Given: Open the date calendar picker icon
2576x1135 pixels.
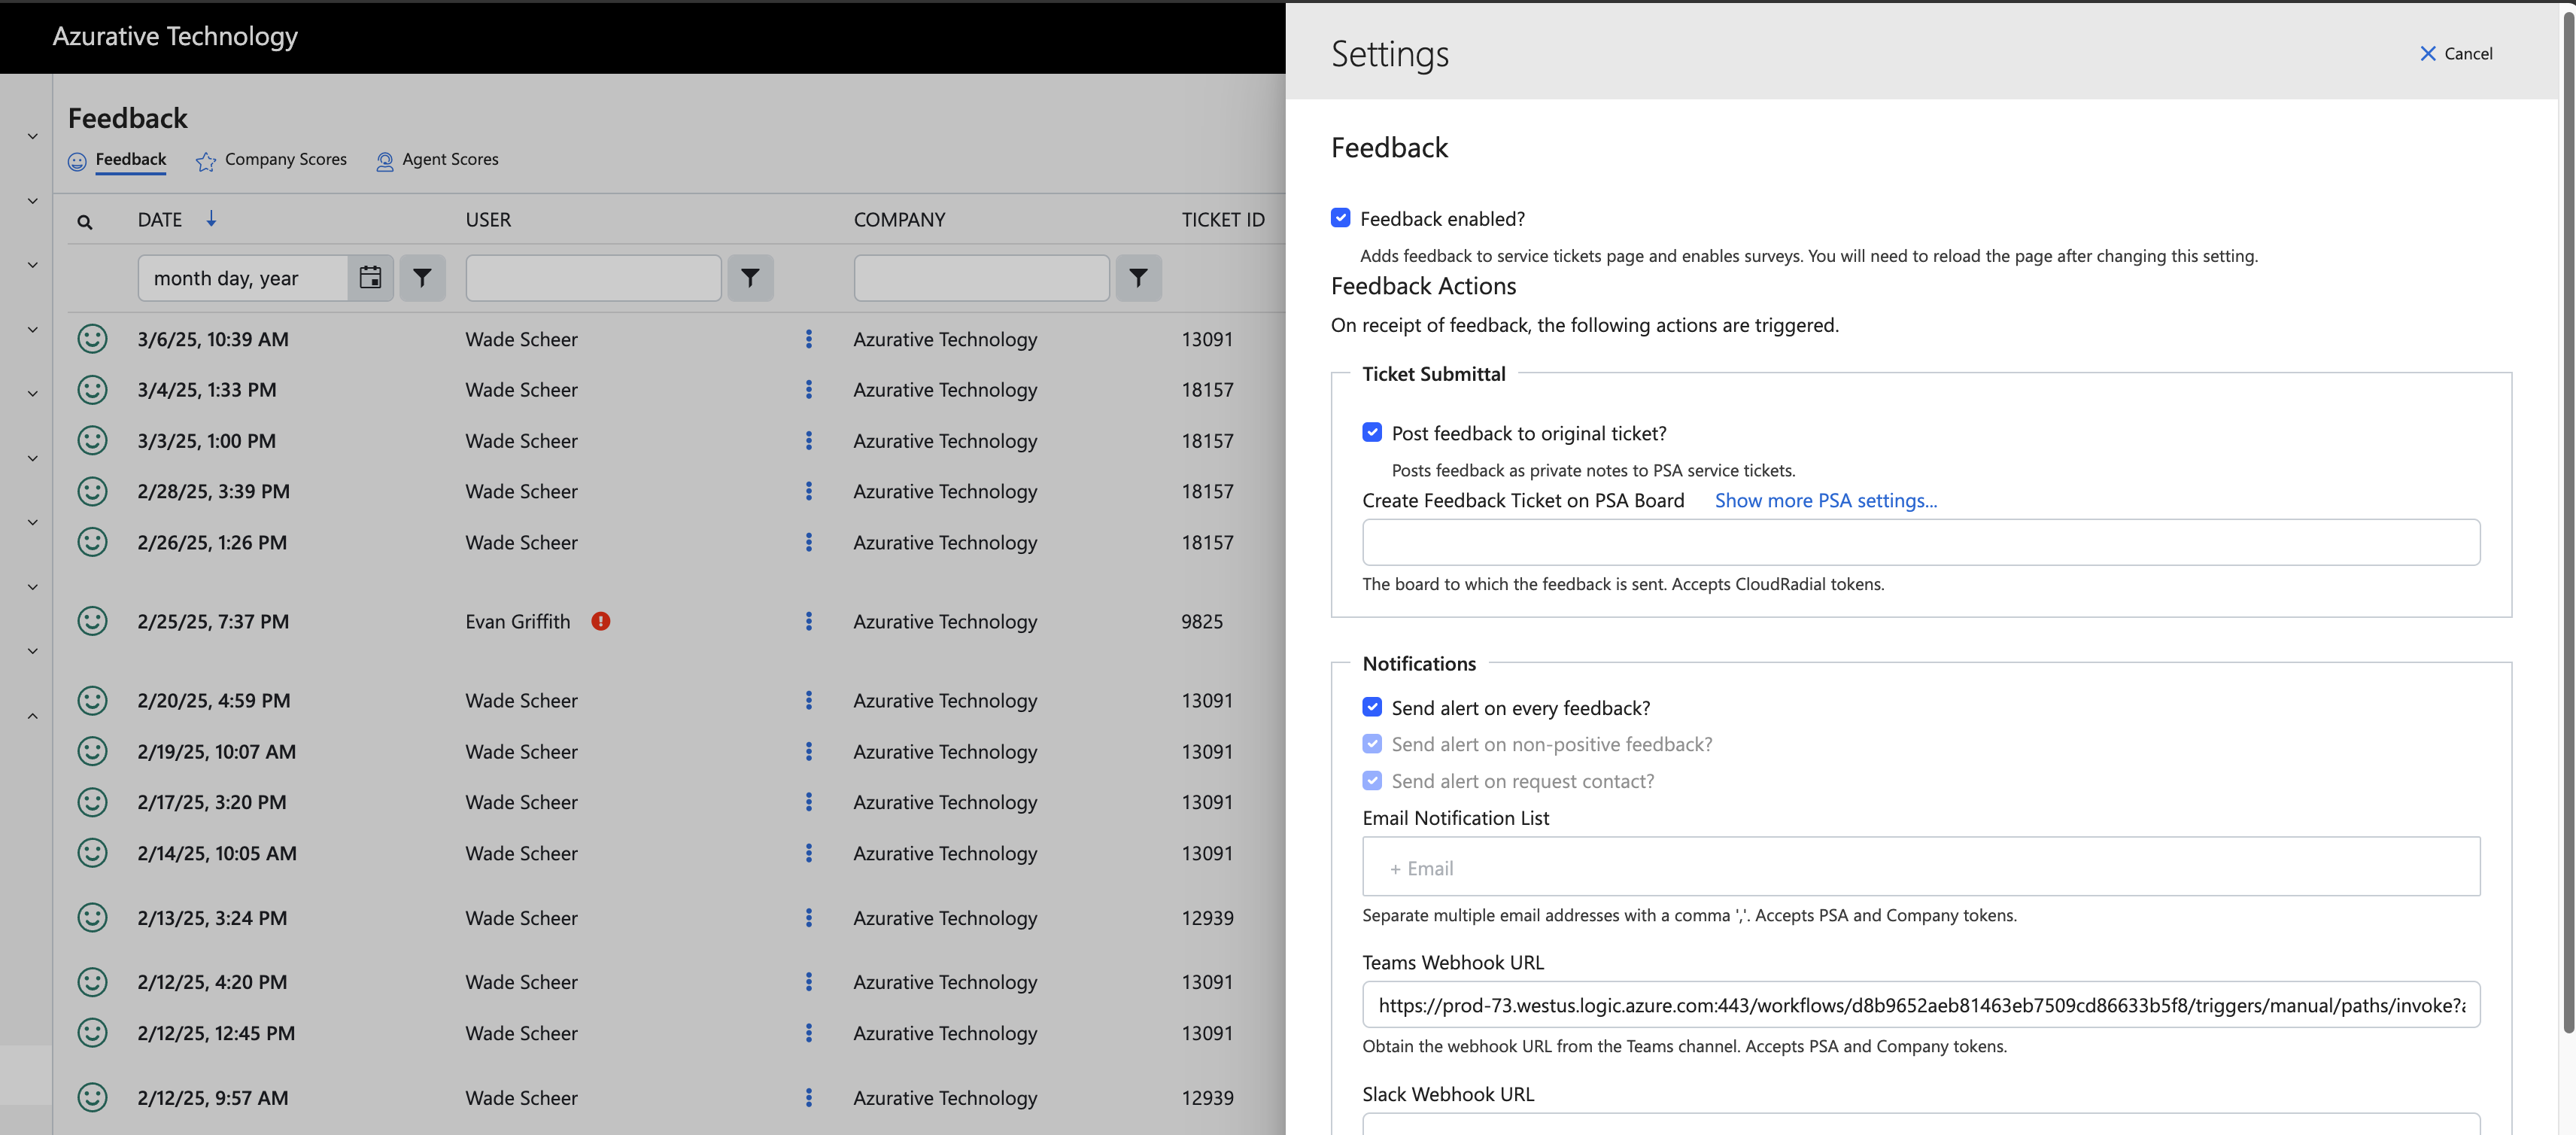Looking at the screenshot, I should [370, 278].
